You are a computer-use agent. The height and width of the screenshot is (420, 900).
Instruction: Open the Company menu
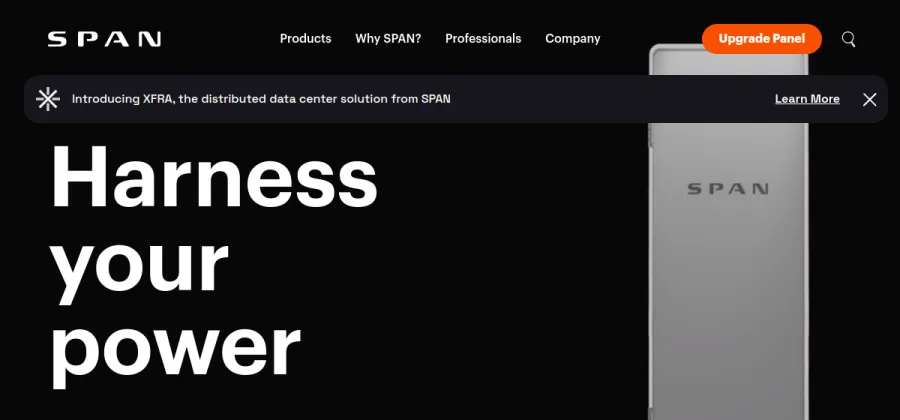click(x=573, y=38)
